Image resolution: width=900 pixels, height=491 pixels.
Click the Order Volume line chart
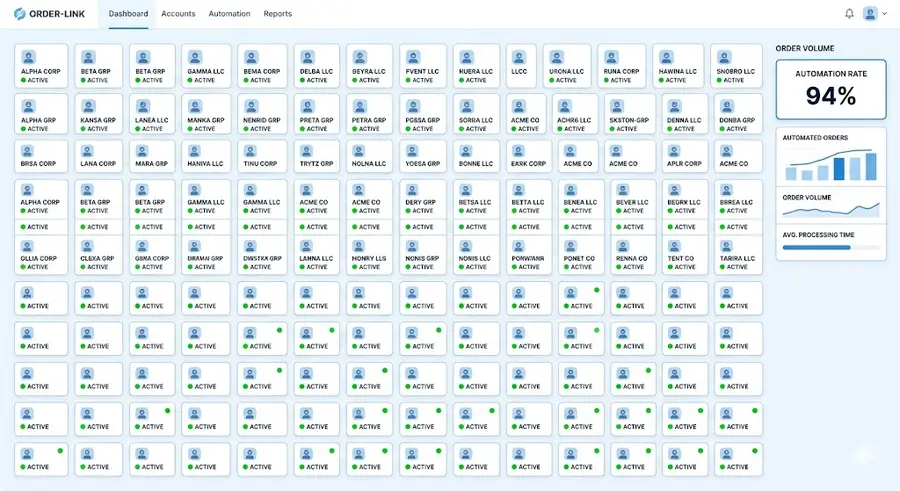831,210
